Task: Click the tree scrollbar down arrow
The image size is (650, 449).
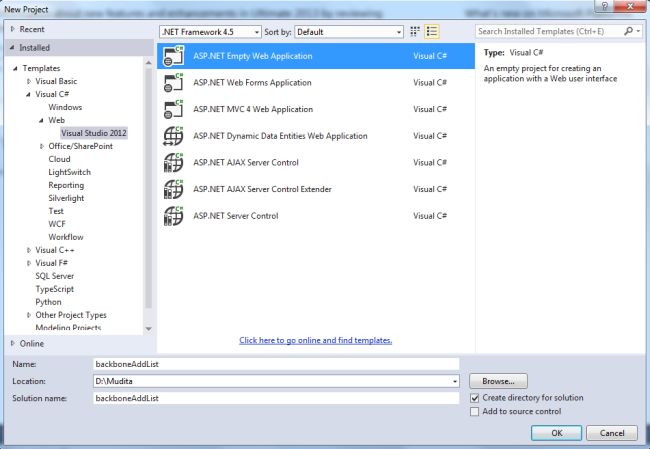Action: coord(148,329)
